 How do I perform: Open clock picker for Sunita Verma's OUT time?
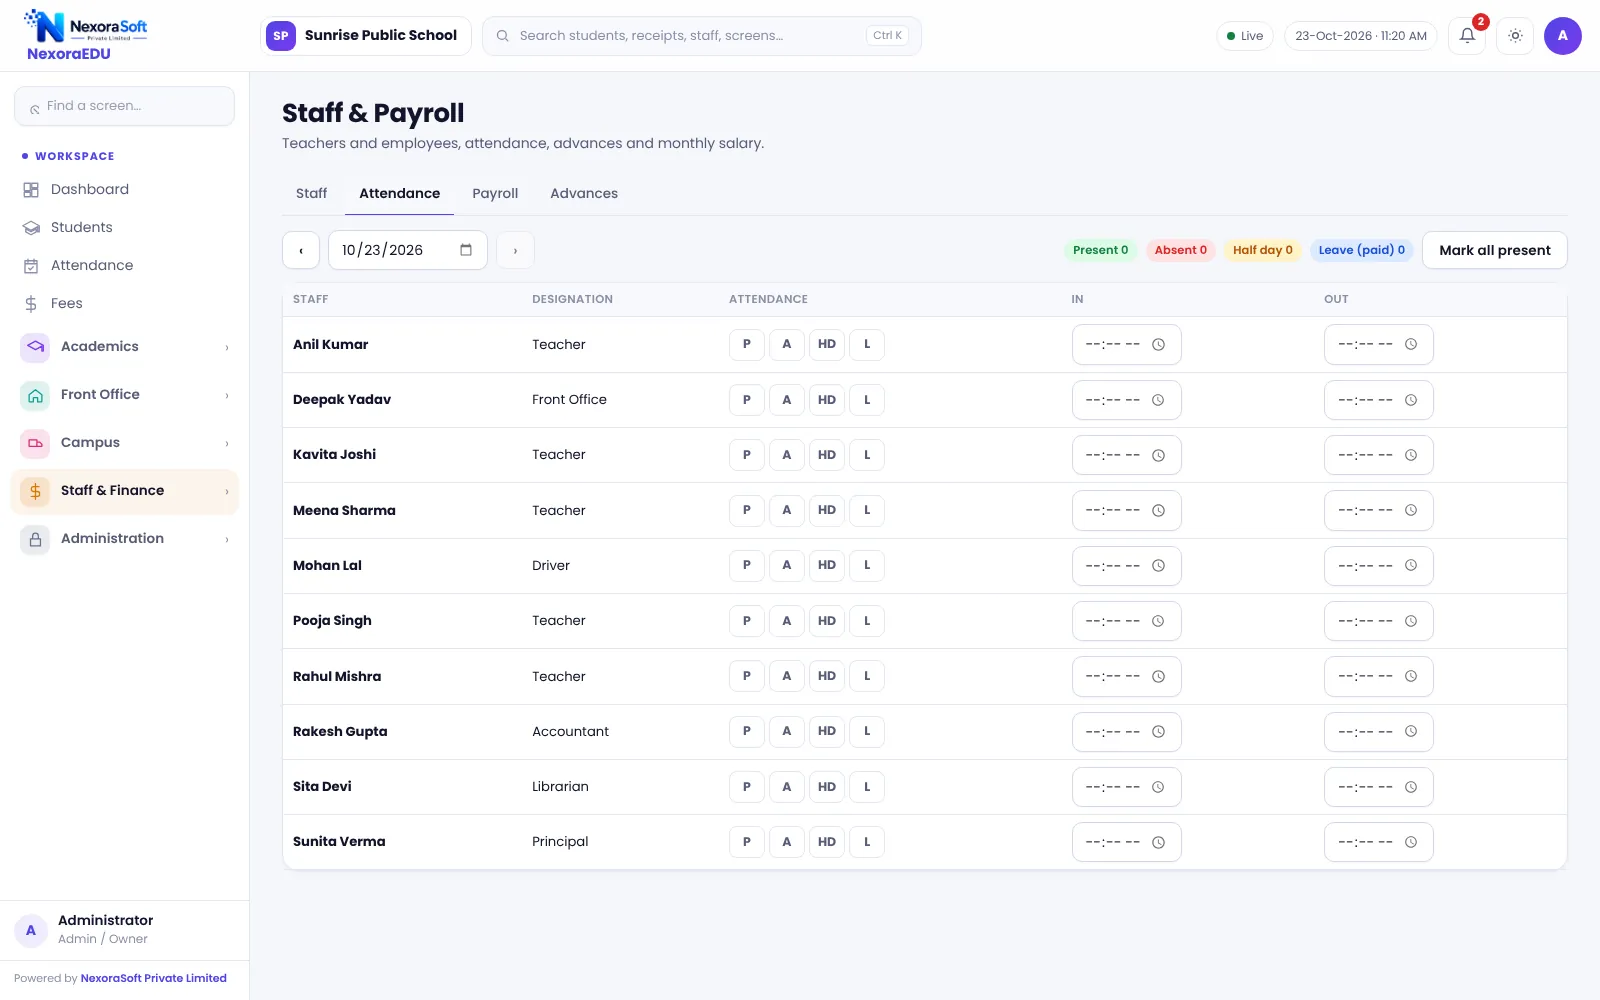1411,842
